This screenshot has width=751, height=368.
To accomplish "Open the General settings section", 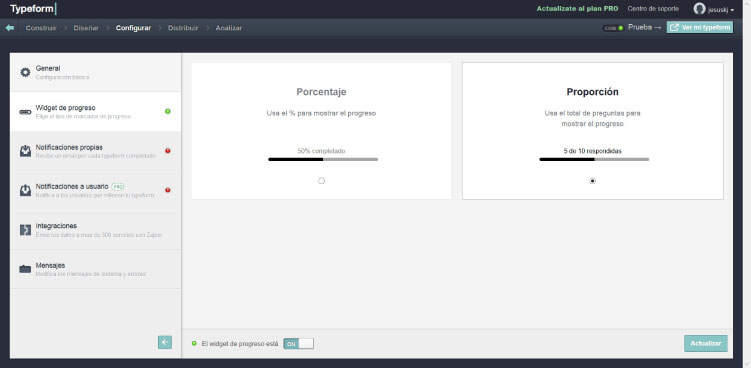I will 95,72.
